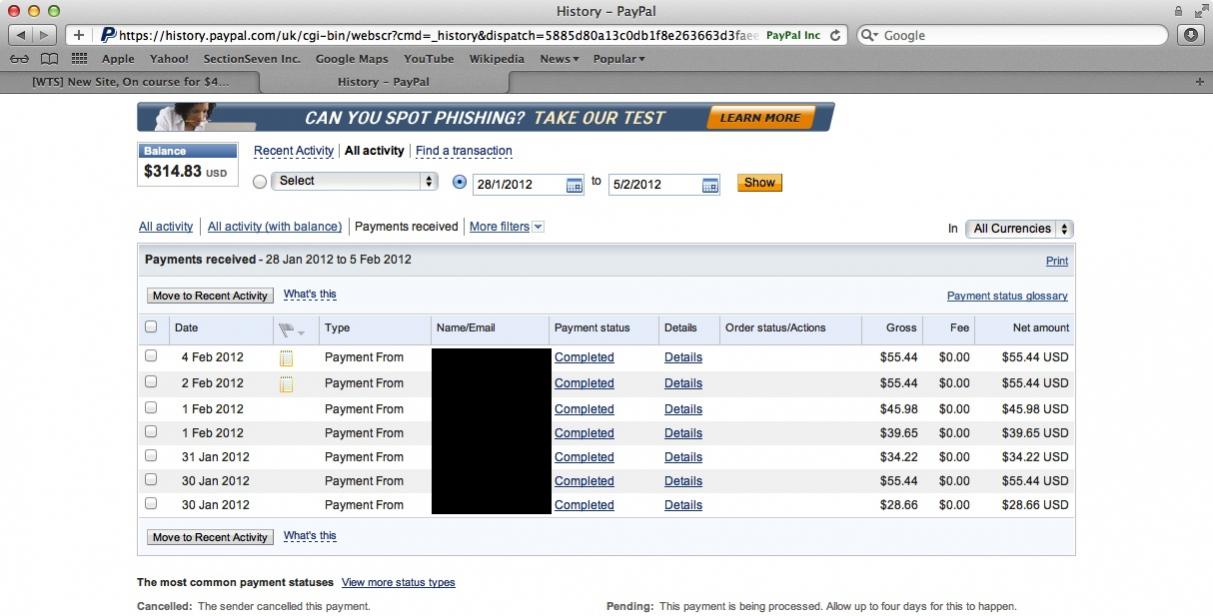1213x616 pixels.
Task: Click the PayPal site icon in the address bar
Action: tap(108, 35)
